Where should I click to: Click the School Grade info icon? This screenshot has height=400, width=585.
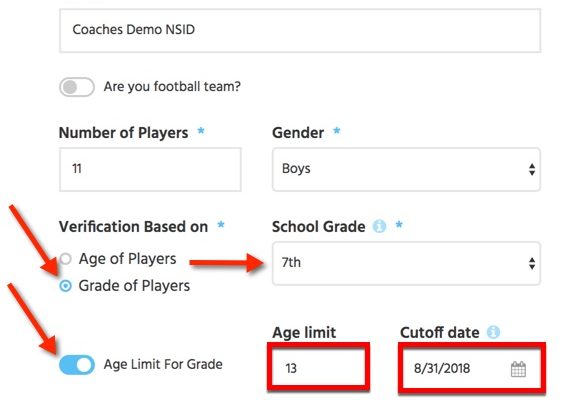coord(379,226)
